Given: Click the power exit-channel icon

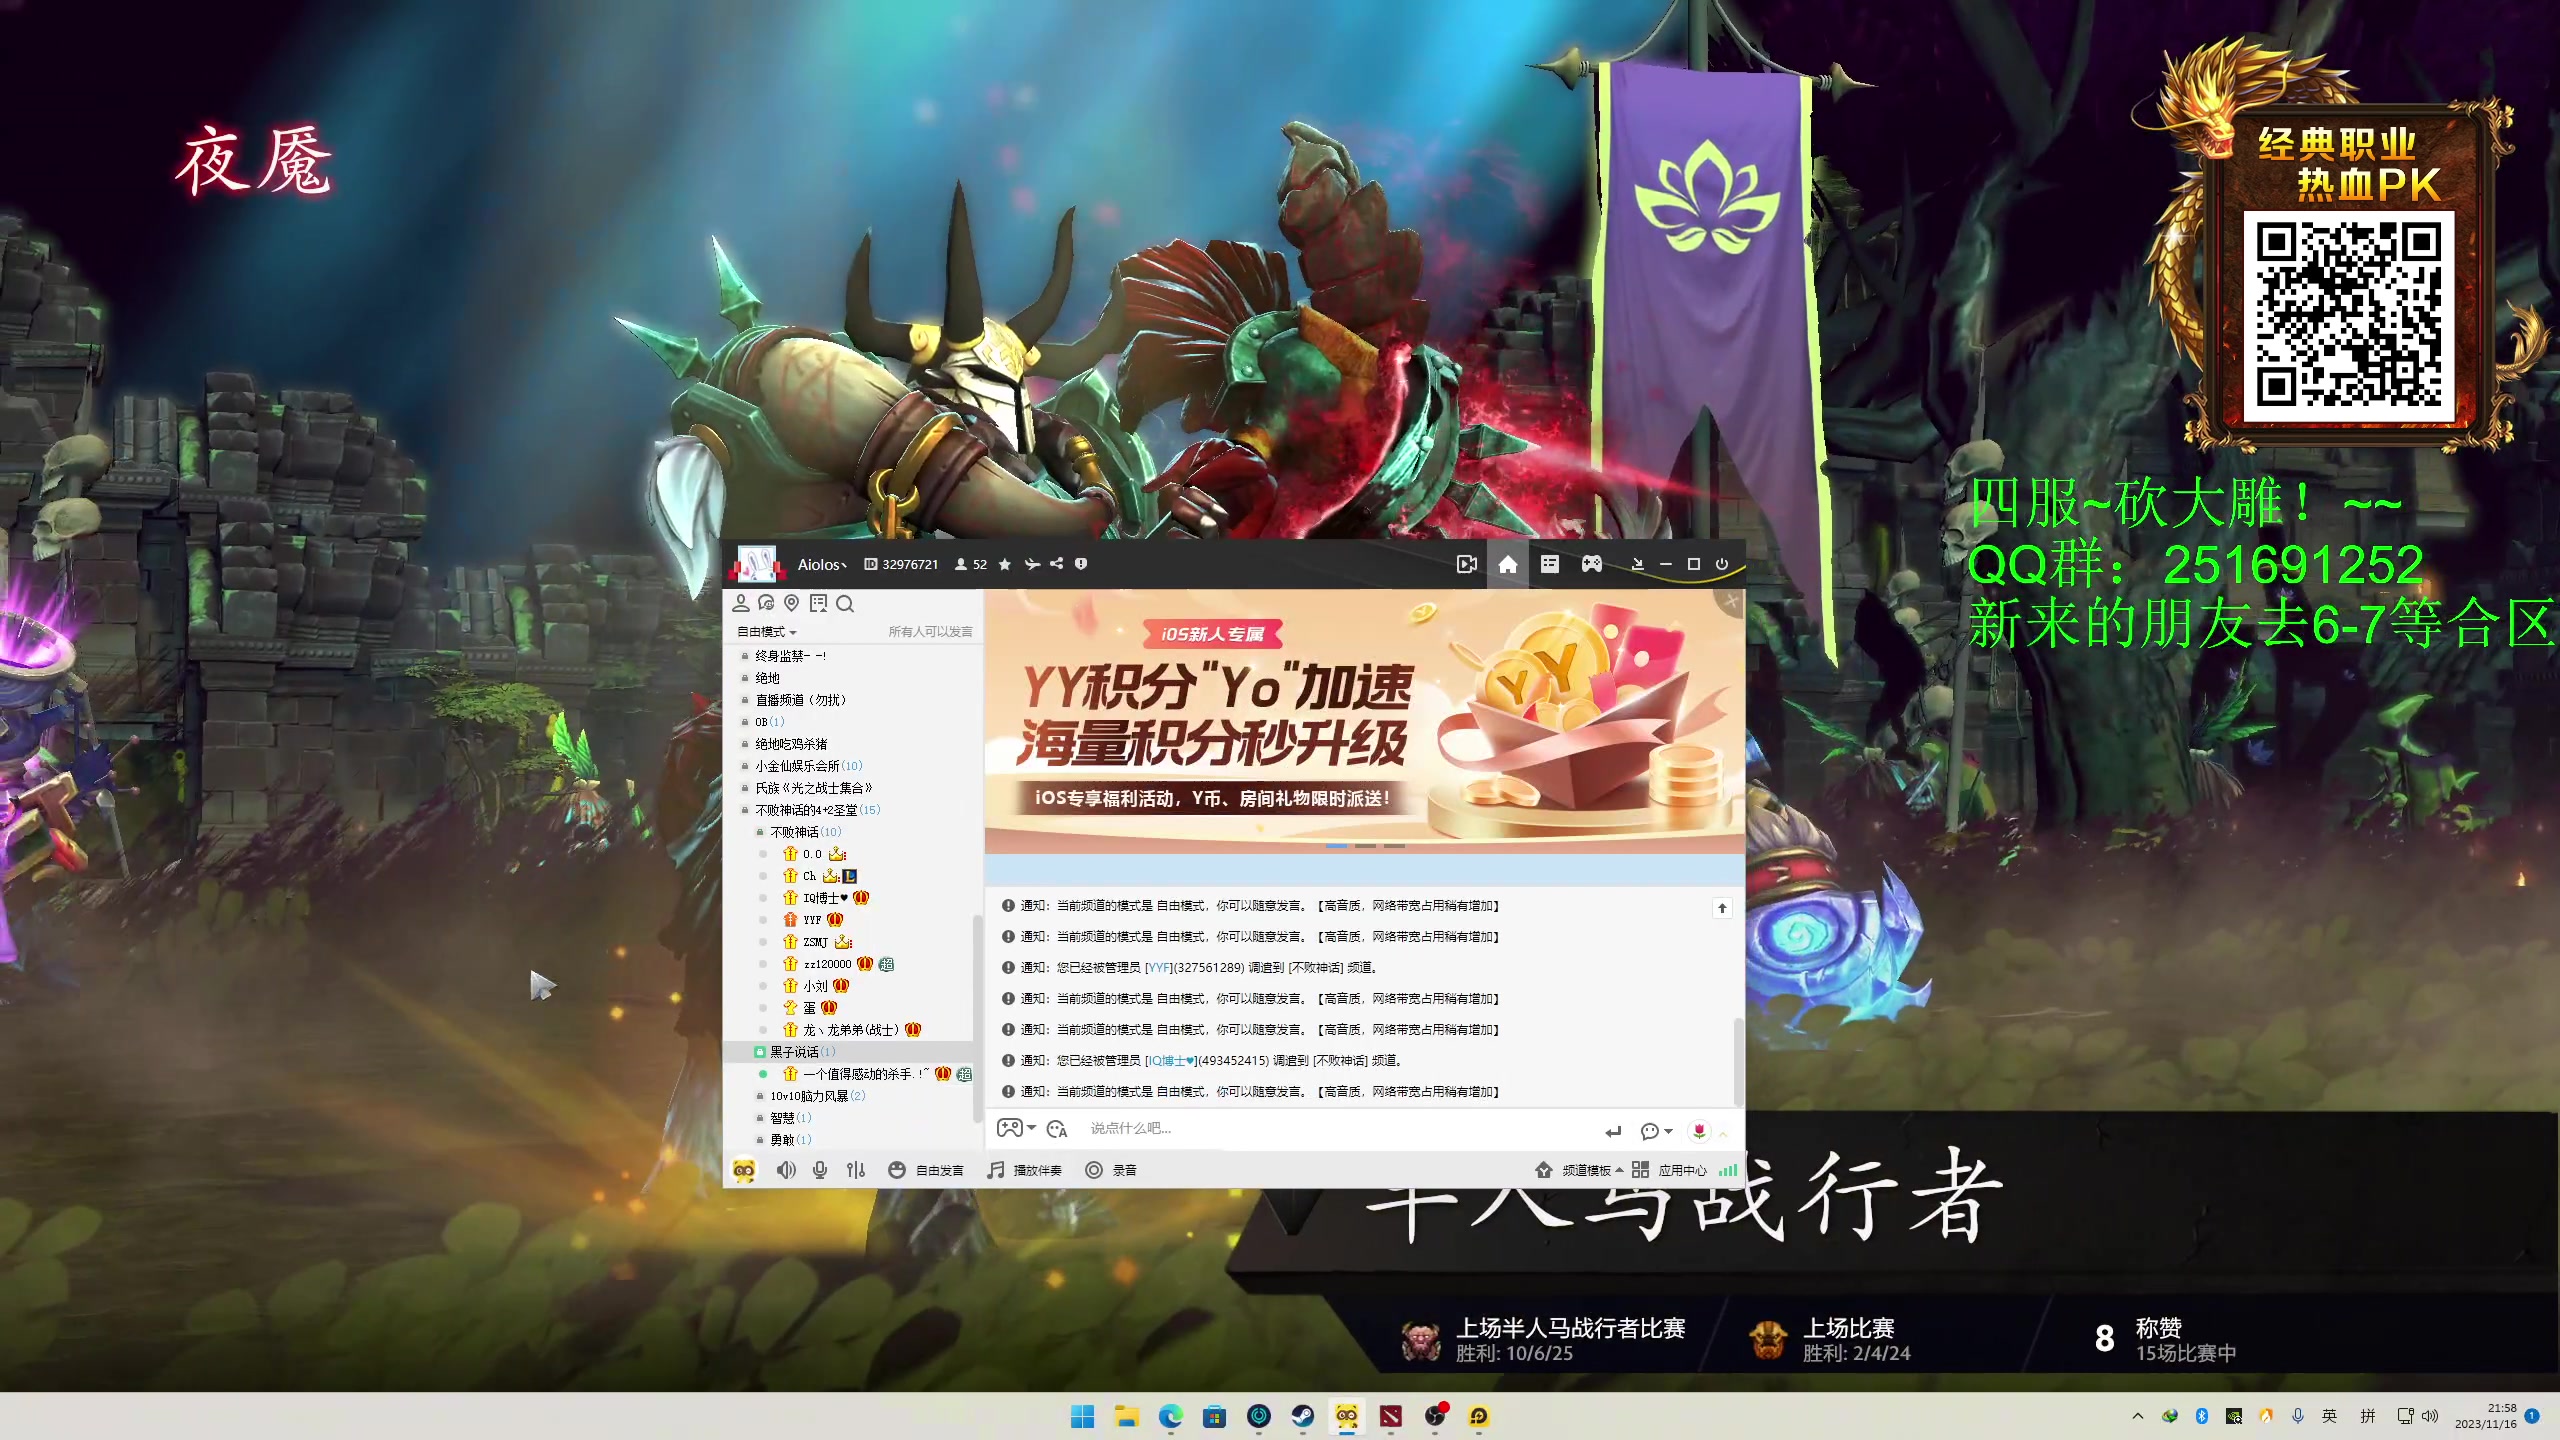Looking at the screenshot, I should click(x=1722, y=564).
